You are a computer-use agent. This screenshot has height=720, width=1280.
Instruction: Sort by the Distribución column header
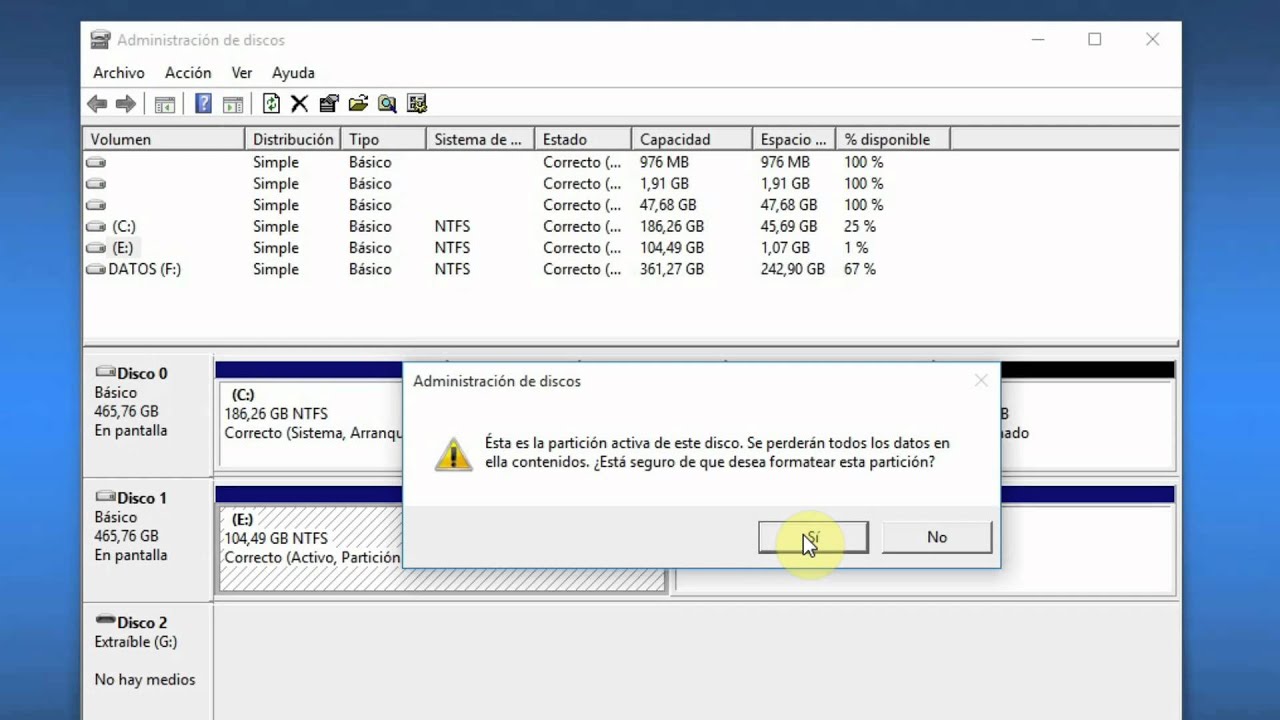[293, 139]
